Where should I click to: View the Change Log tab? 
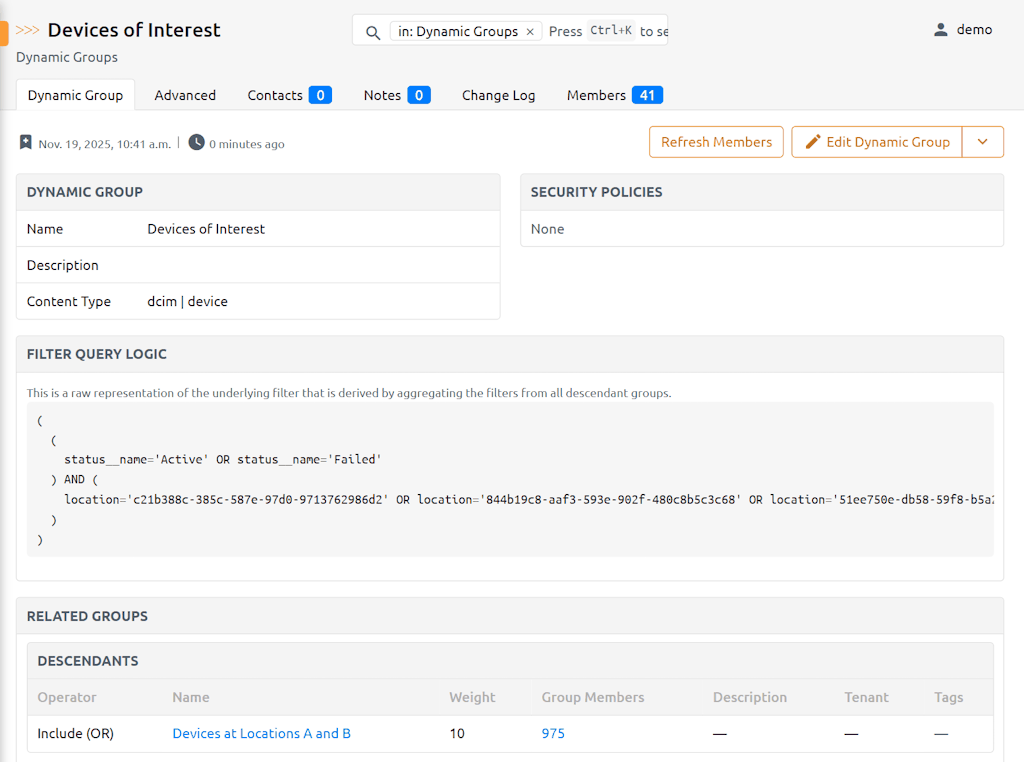[x=498, y=95]
